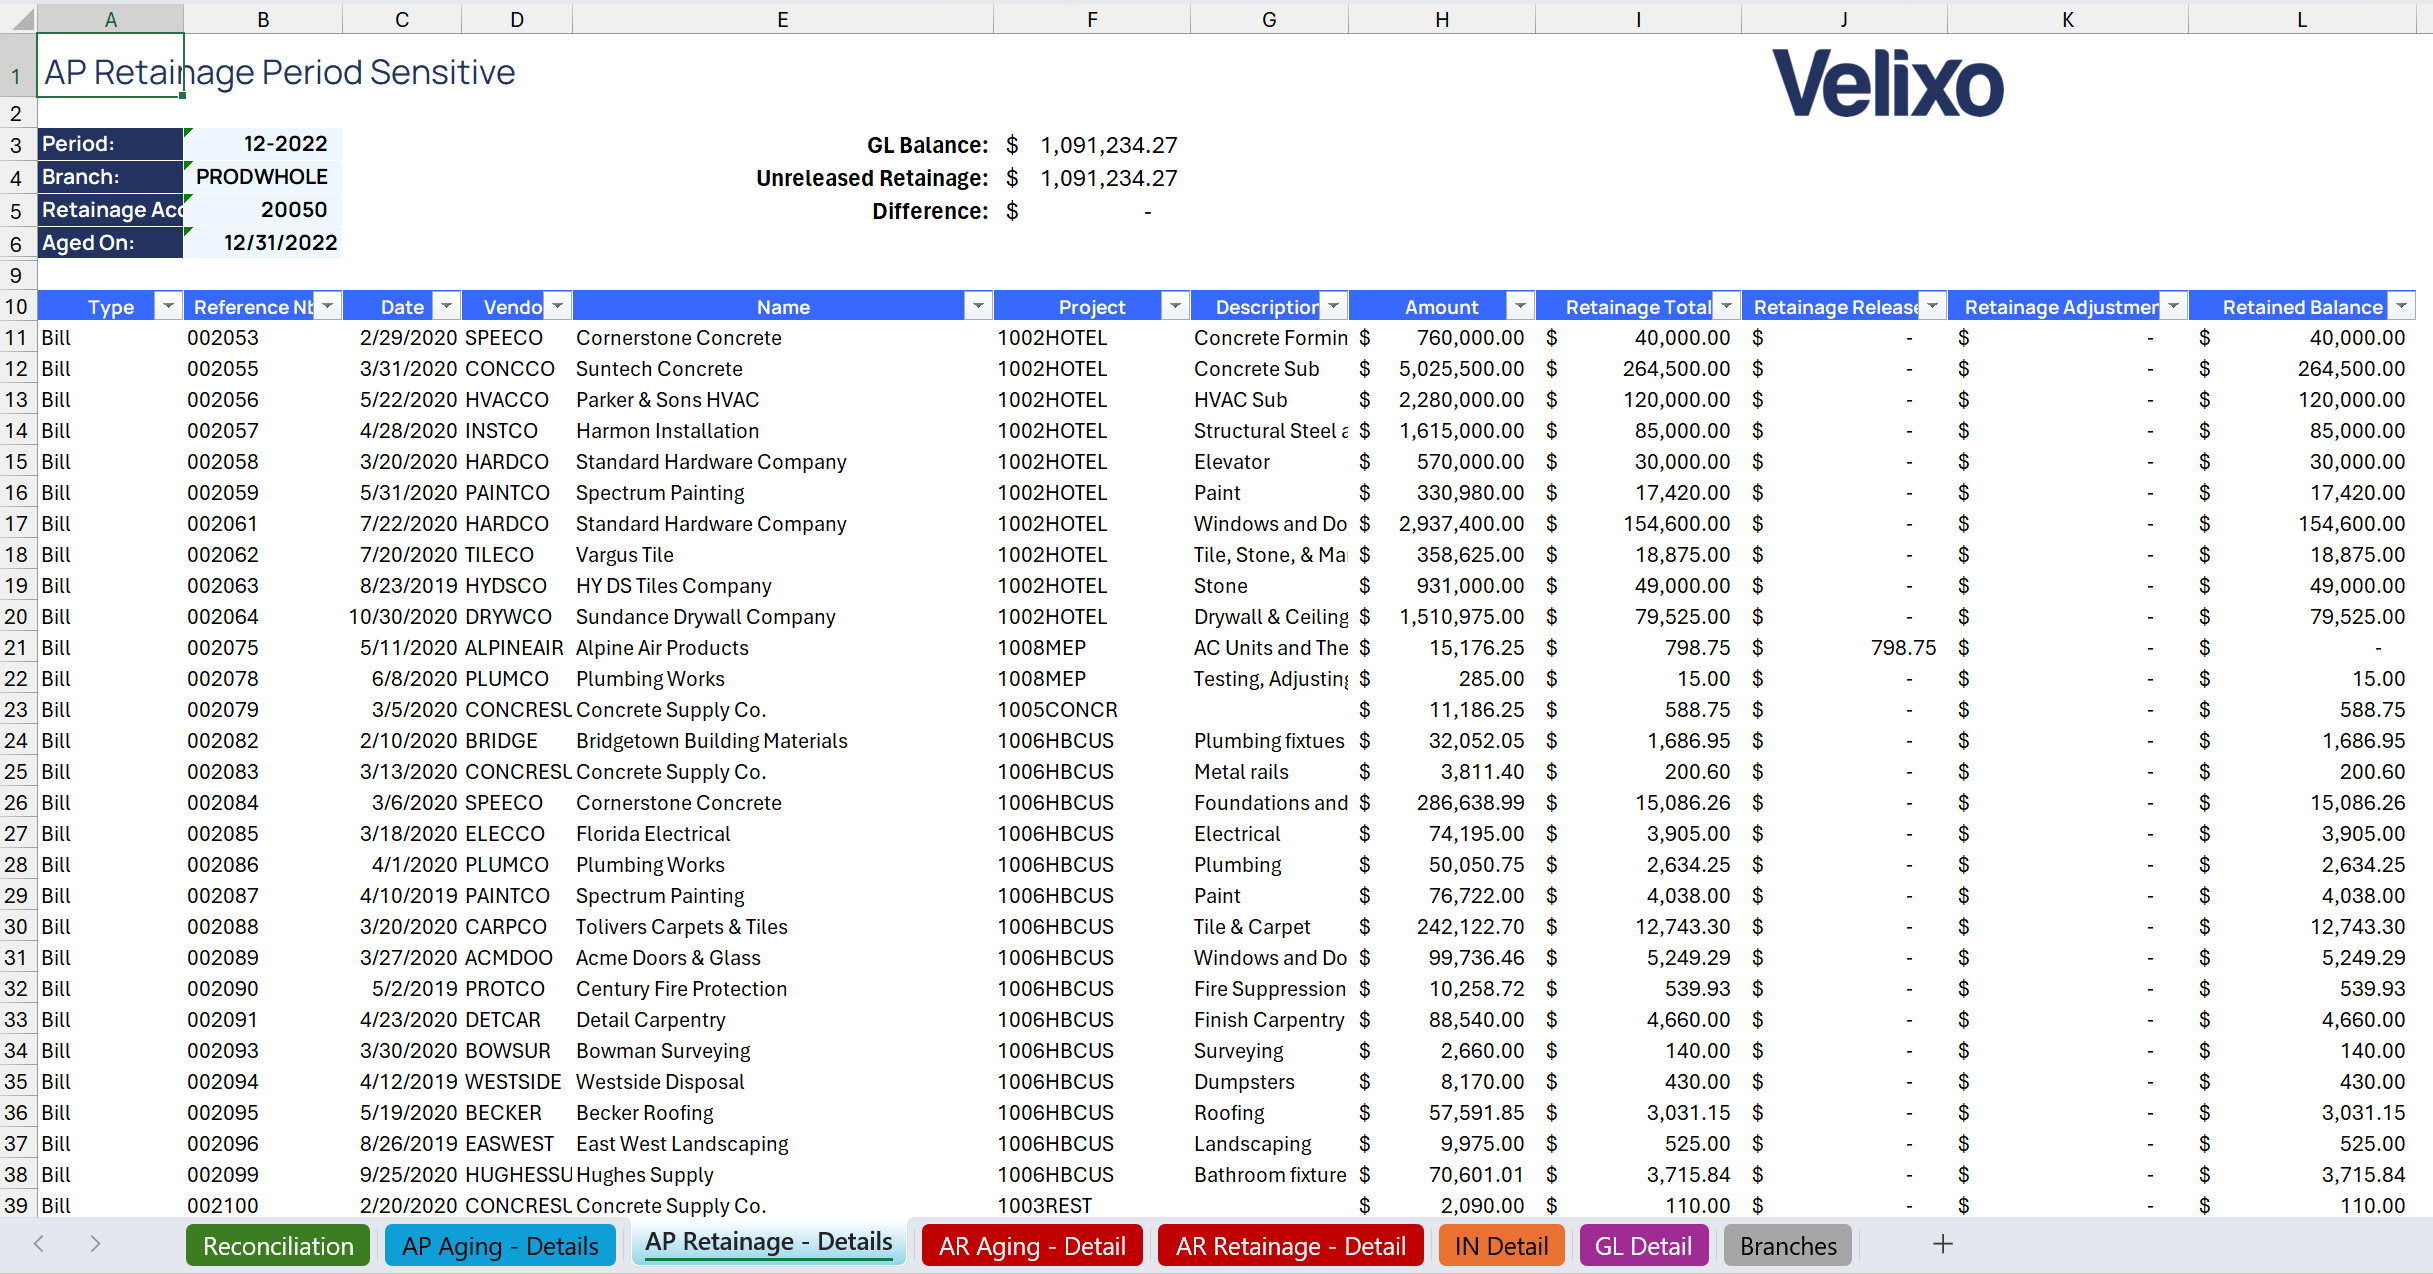Select the AP Retainage - Details tab
The height and width of the screenshot is (1274, 2433).
768,1242
